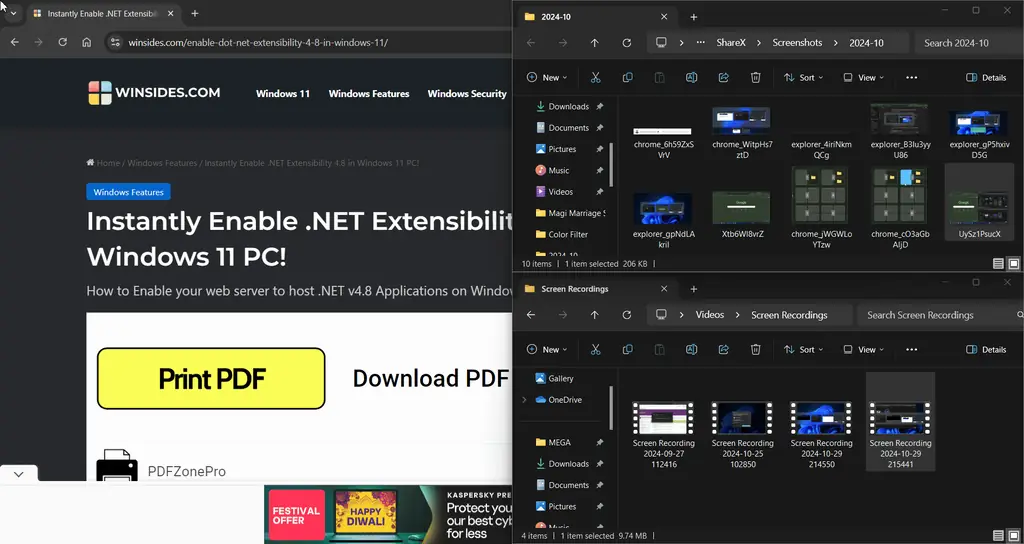Select the 2024-10 Explorer tab
1024x544 pixels.
point(596,17)
